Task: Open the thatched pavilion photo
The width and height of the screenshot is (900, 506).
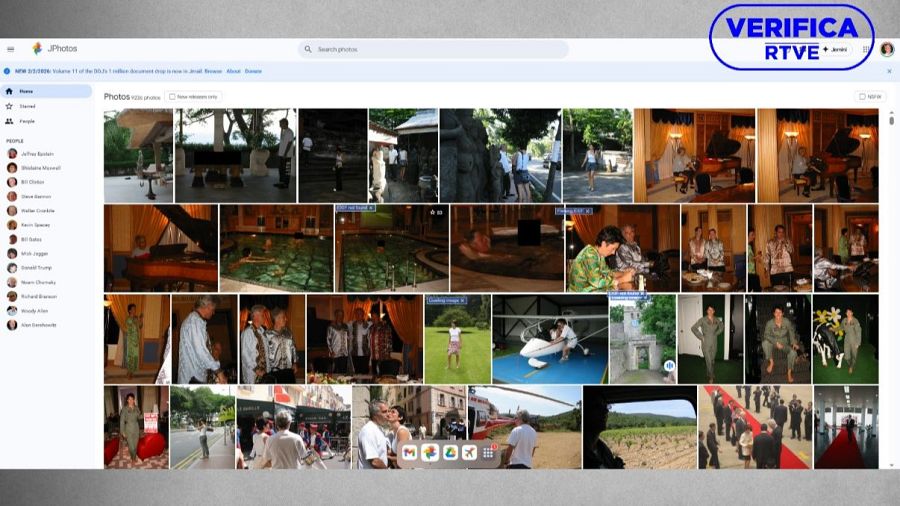Action: click(x=138, y=155)
